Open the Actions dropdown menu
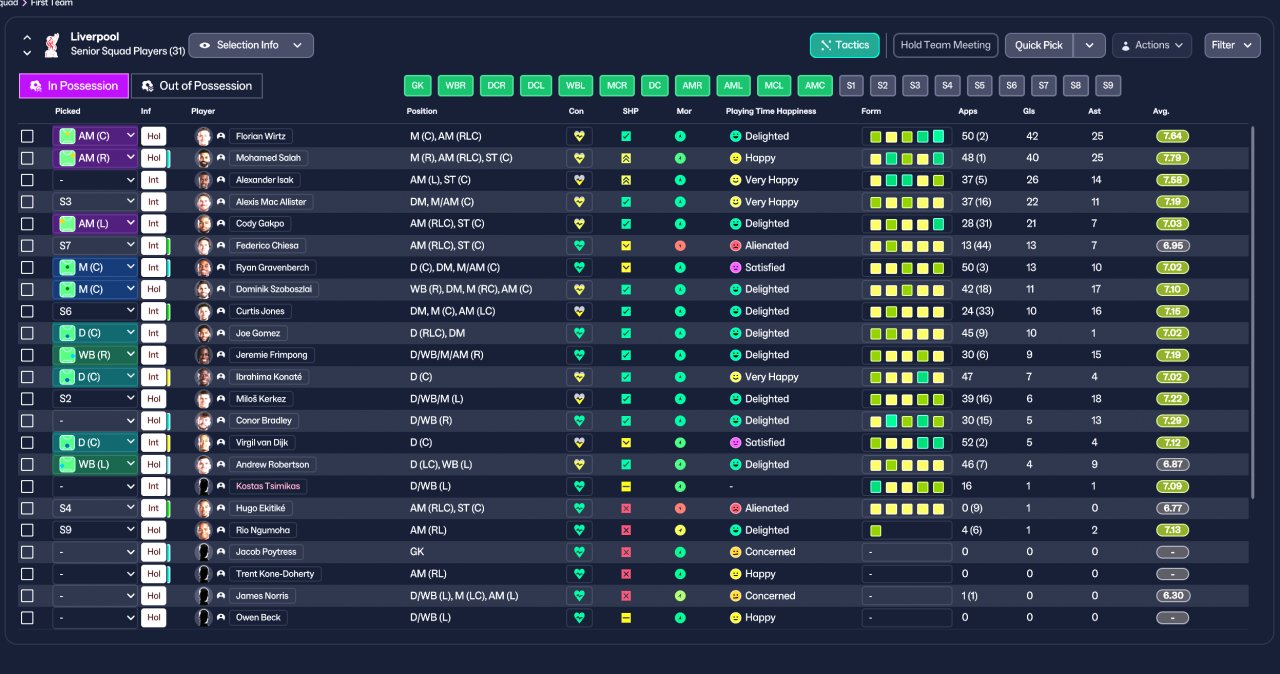1280x674 pixels. (x=1152, y=45)
